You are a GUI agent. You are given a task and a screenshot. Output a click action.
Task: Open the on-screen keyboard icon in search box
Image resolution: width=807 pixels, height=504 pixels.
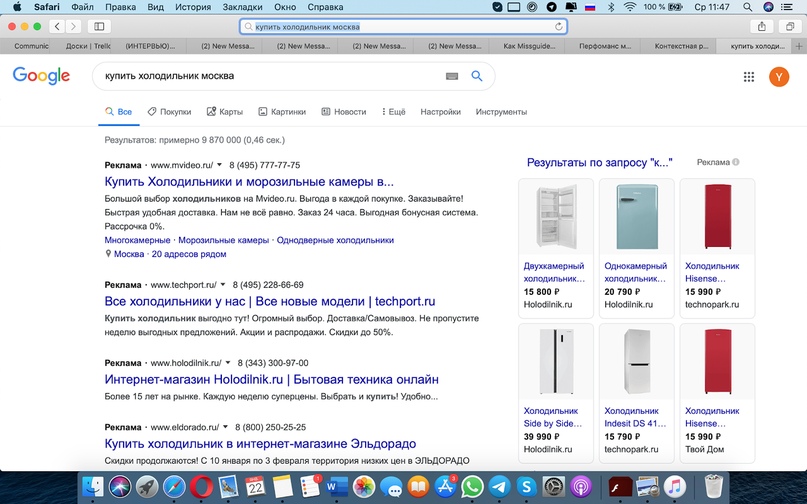452,76
